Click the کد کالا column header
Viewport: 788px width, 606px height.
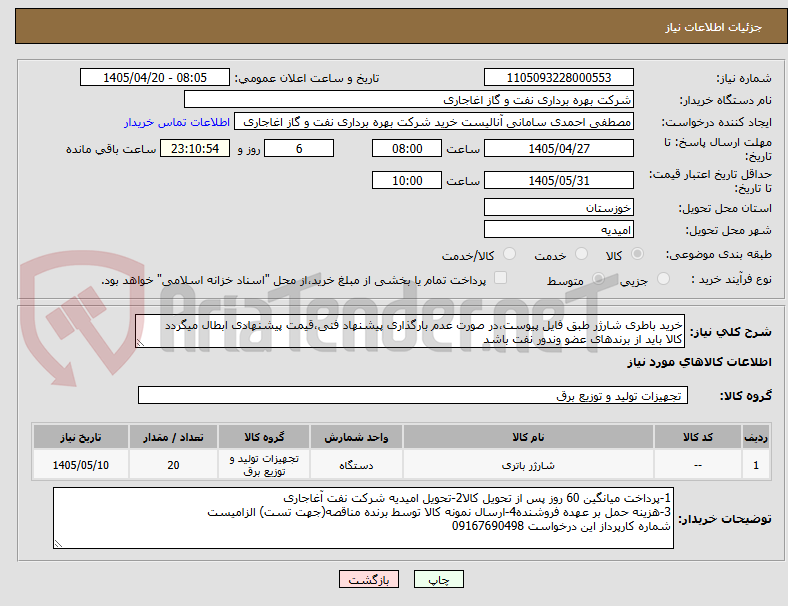[698, 437]
